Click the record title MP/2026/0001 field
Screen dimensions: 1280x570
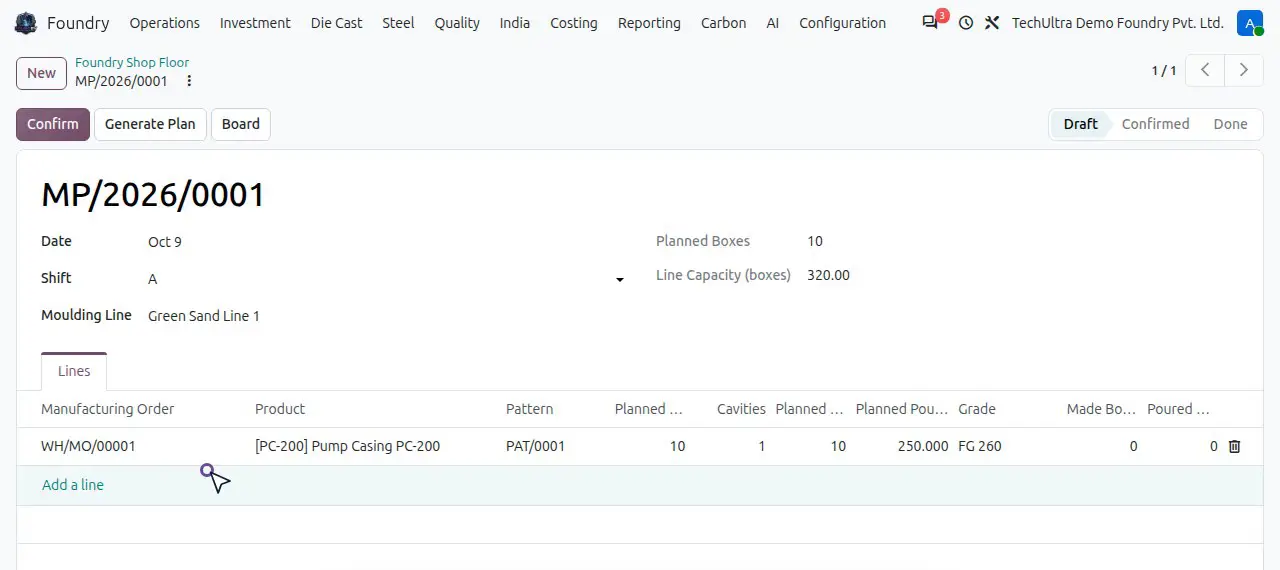coord(153,194)
